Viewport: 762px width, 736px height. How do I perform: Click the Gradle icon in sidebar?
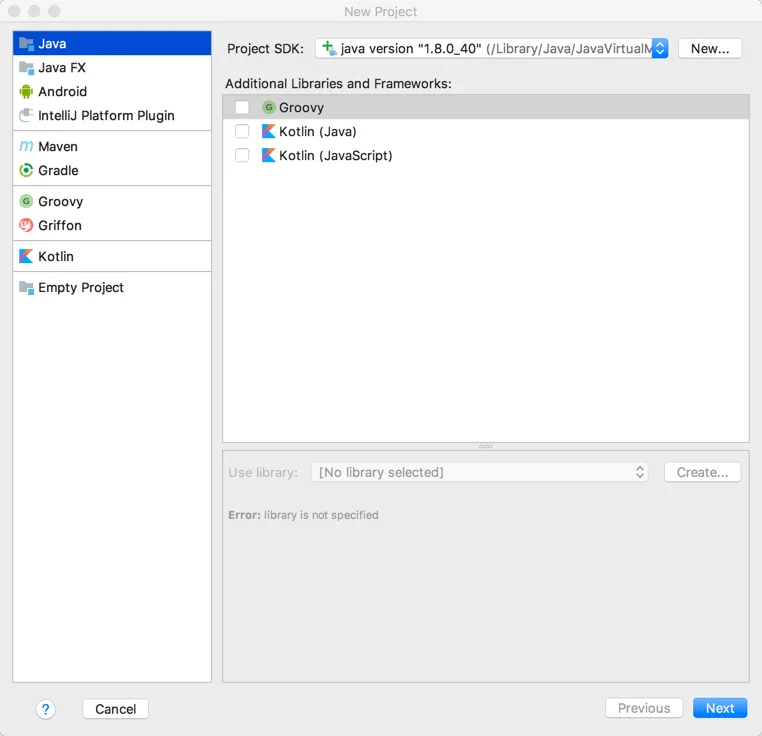26,170
